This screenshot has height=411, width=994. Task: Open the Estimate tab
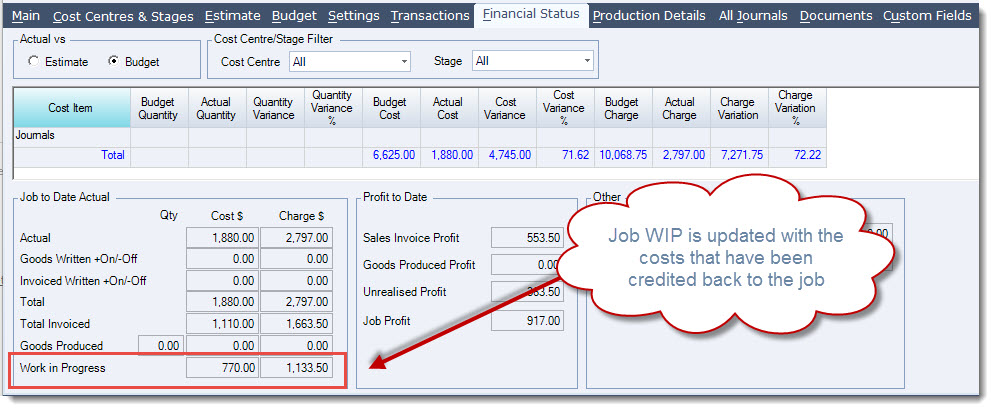233,15
